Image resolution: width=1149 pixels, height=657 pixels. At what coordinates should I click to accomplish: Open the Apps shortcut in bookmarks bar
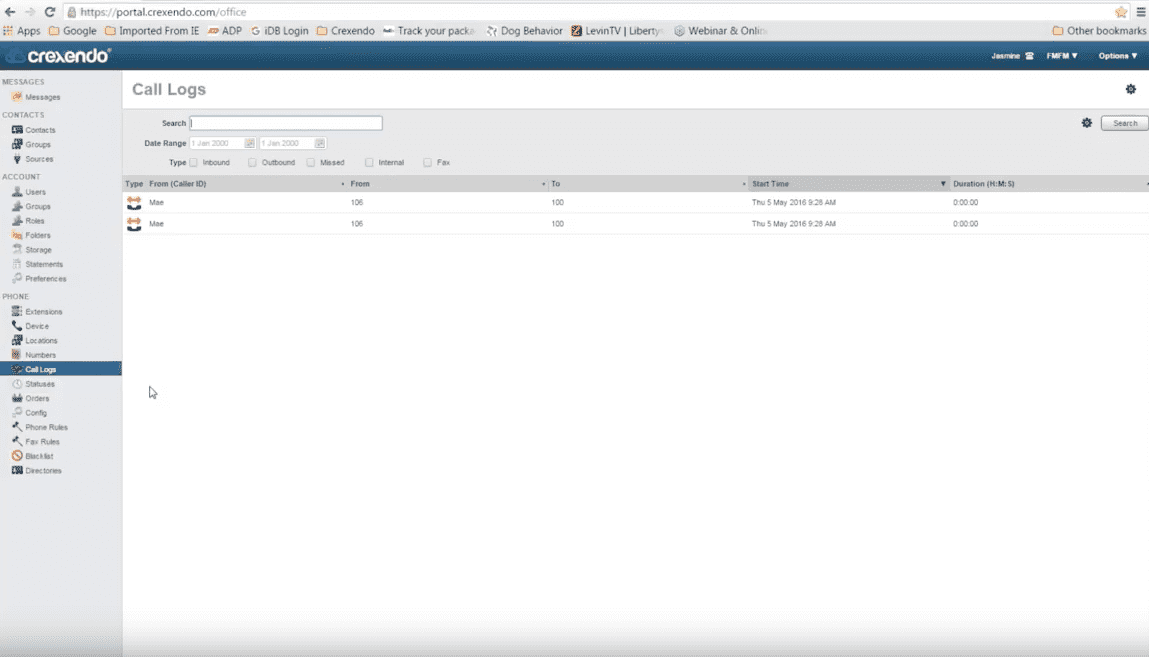click(22, 31)
